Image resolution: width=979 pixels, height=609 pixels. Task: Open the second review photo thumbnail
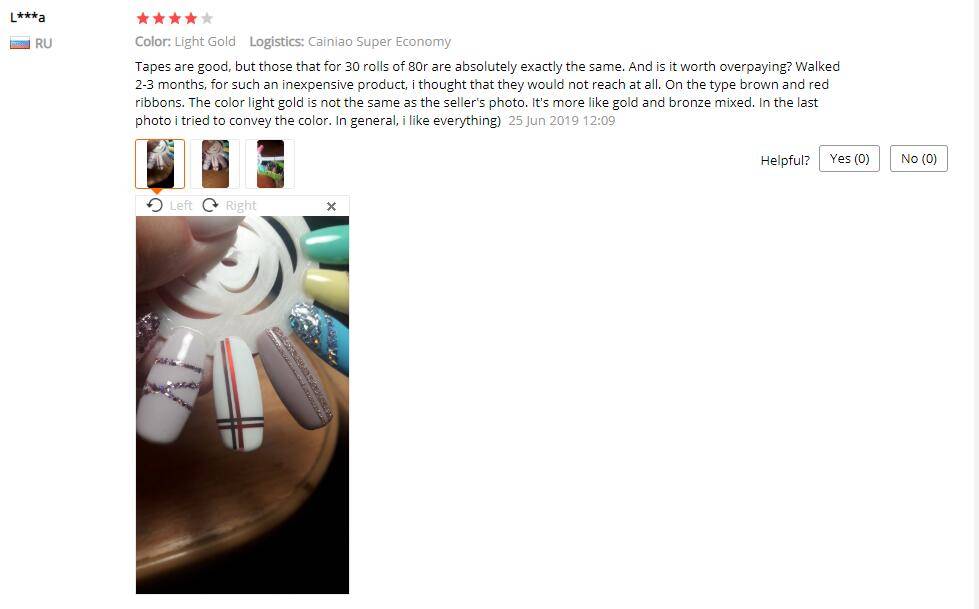(215, 164)
